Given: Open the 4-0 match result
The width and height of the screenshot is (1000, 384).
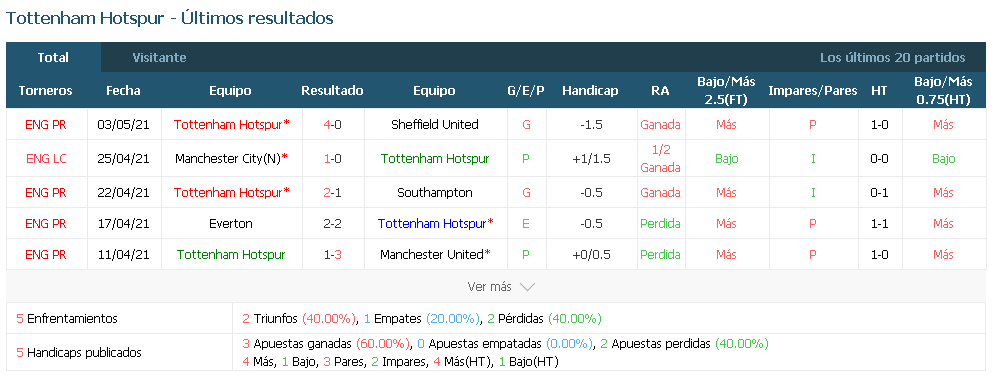Looking at the screenshot, I should [x=332, y=125].
